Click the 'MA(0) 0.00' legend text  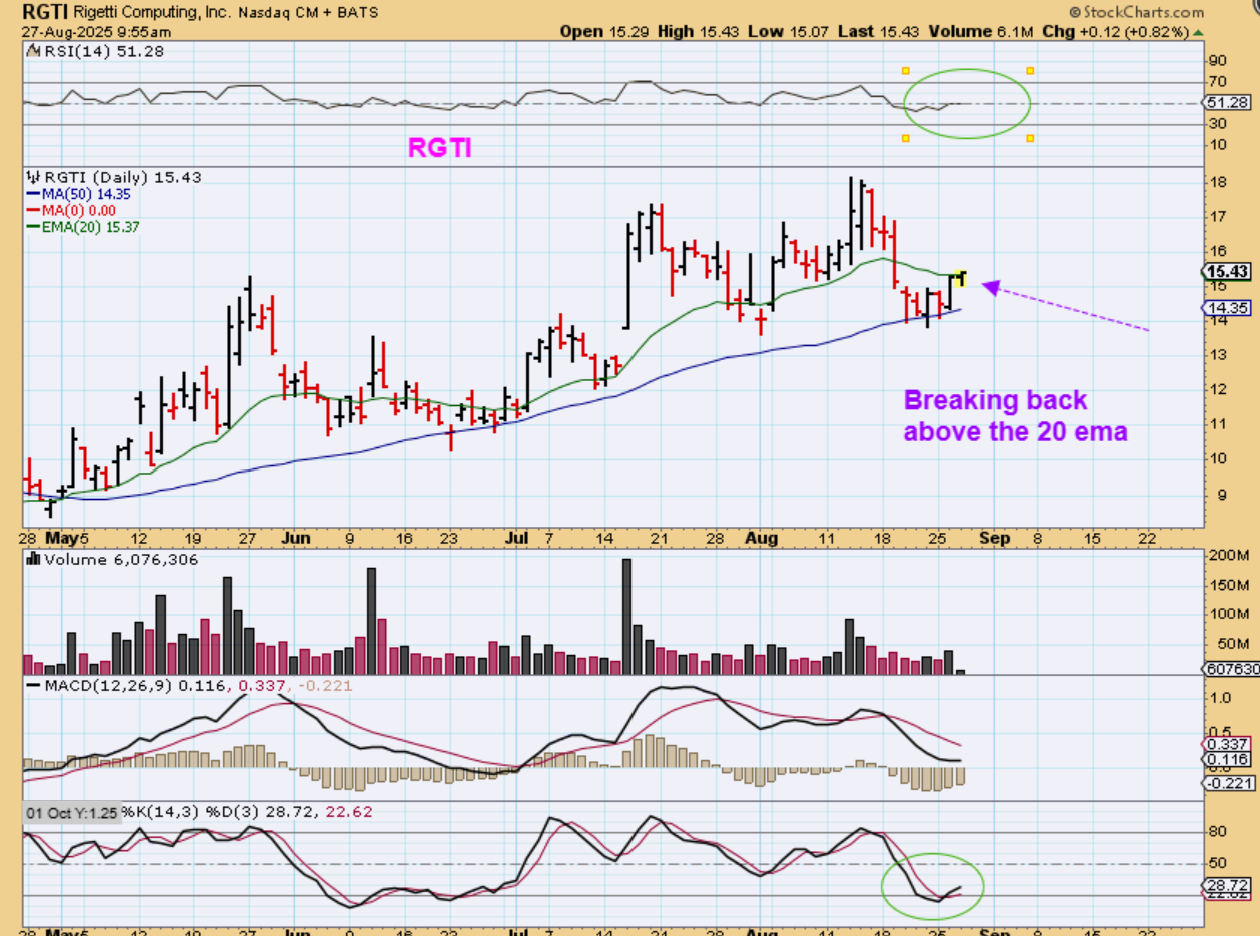point(78,211)
